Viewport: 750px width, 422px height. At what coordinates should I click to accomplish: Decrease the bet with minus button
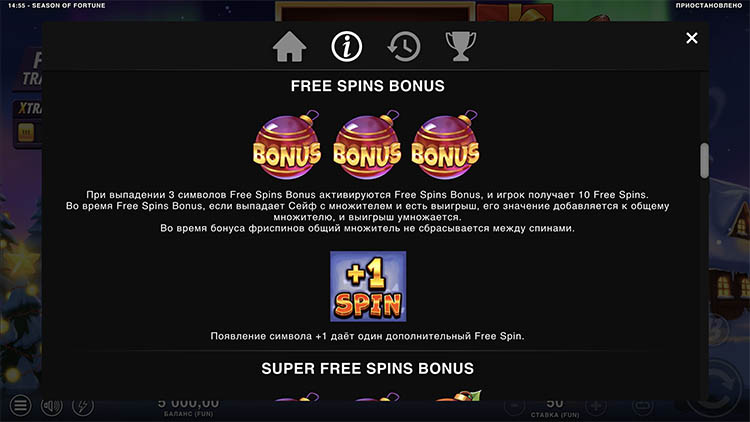click(x=514, y=407)
